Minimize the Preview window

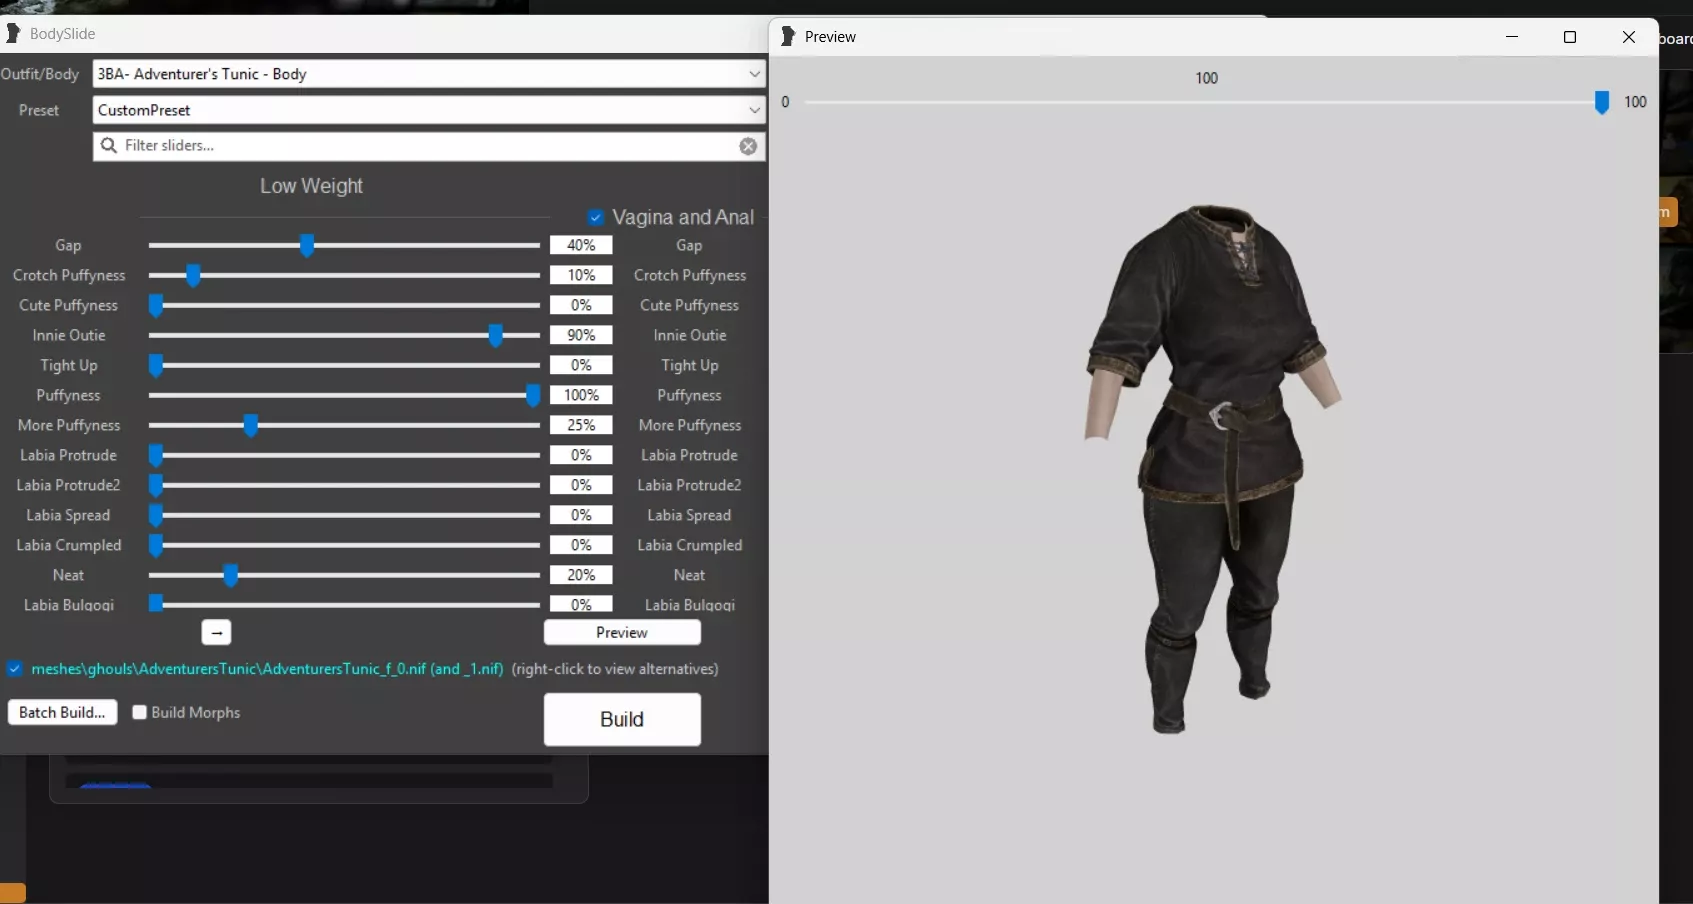tap(1512, 37)
